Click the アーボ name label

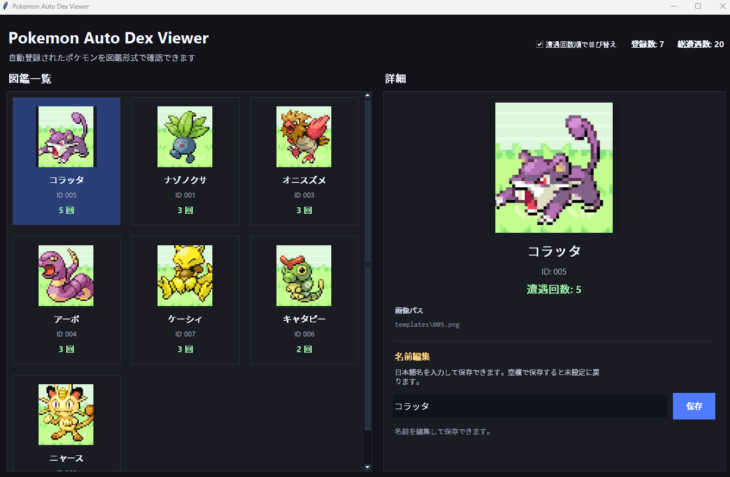66,319
